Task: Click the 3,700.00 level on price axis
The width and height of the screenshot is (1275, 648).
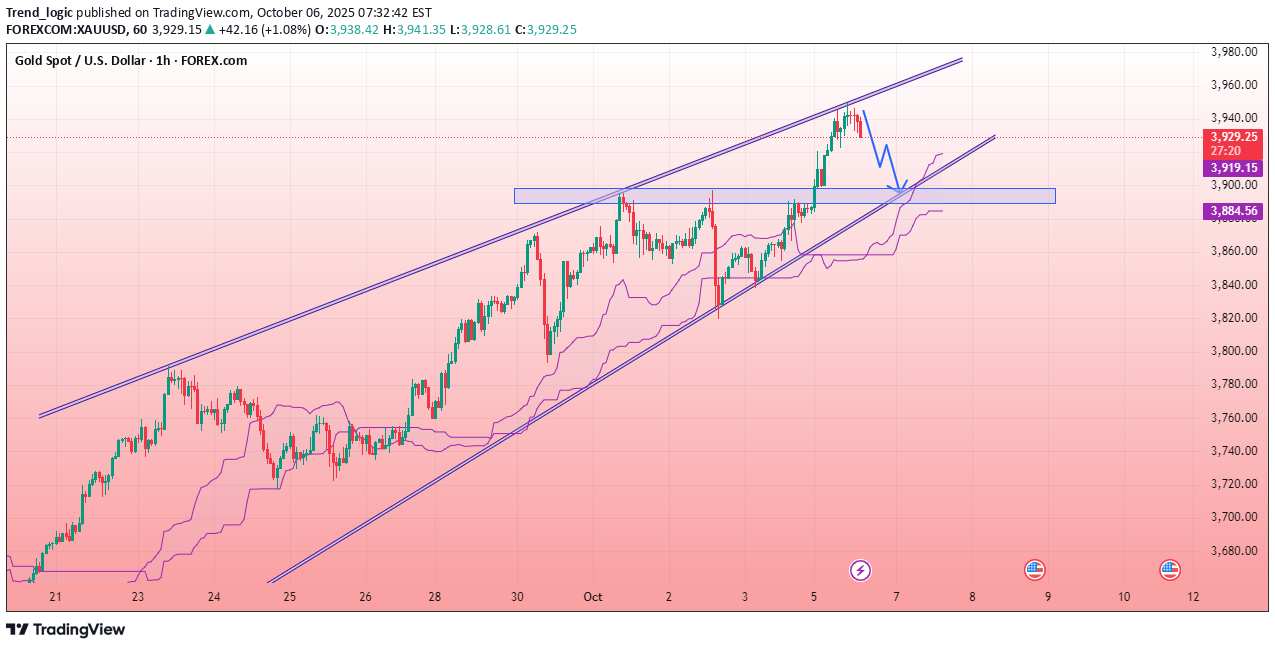Action: pyautogui.click(x=1232, y=517)
